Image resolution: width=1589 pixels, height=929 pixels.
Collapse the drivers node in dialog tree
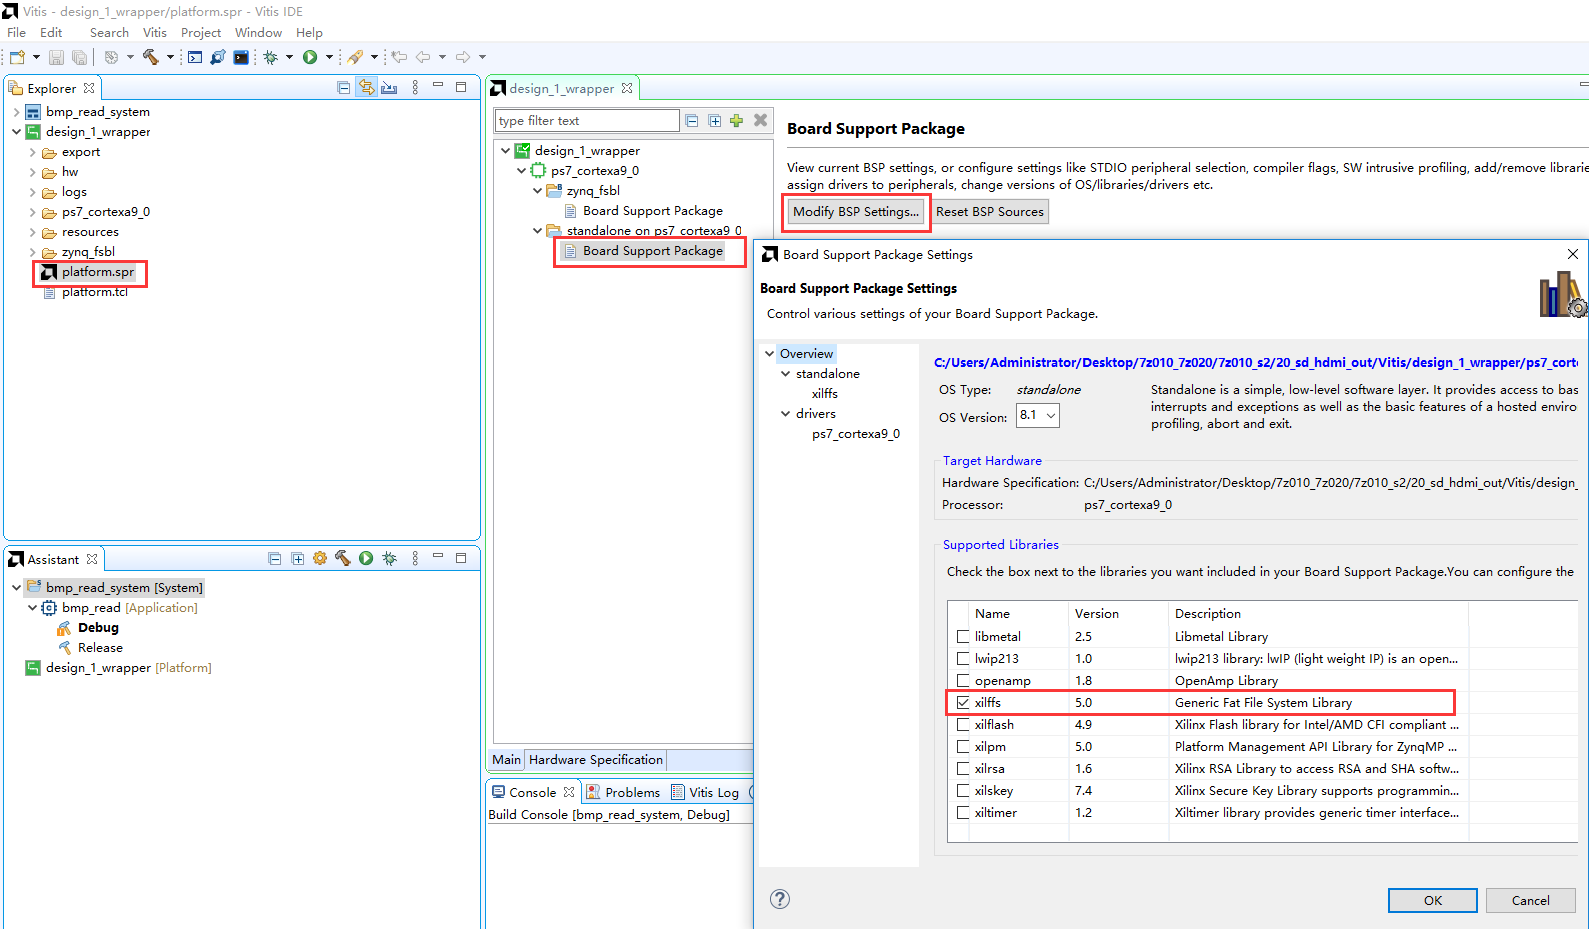point(785,414)
